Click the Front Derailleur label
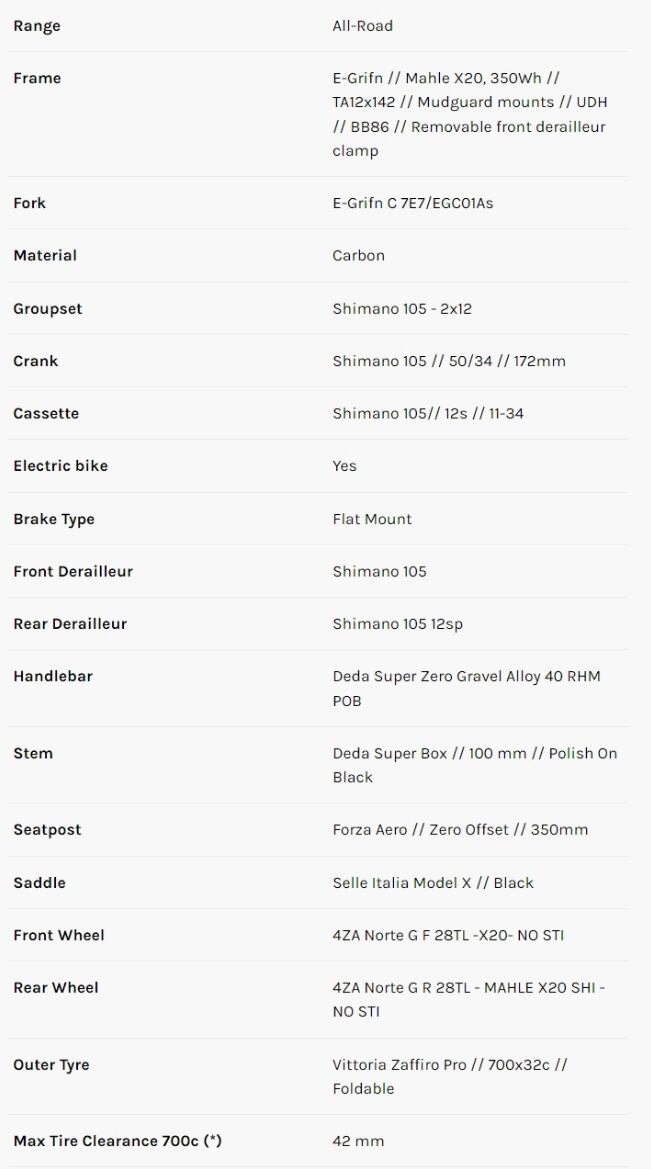This screenshot has height=1169, width=651. pos(73,572)
